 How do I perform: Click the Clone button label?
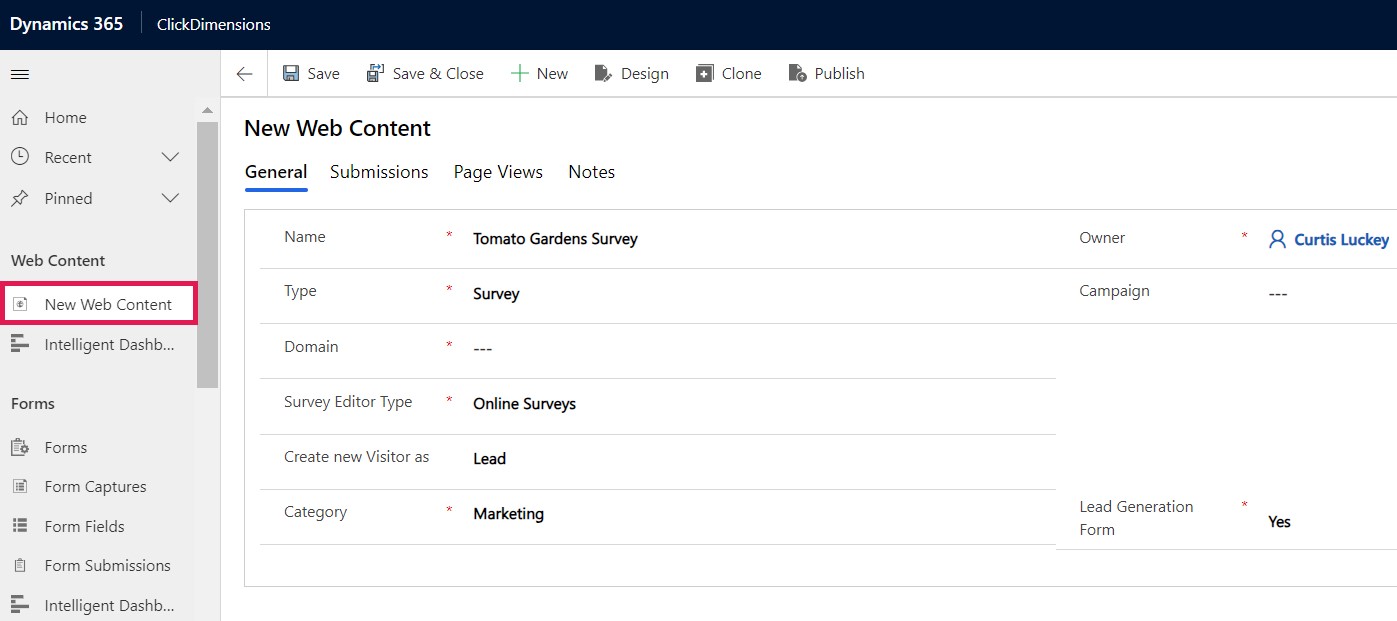[741, 74]
